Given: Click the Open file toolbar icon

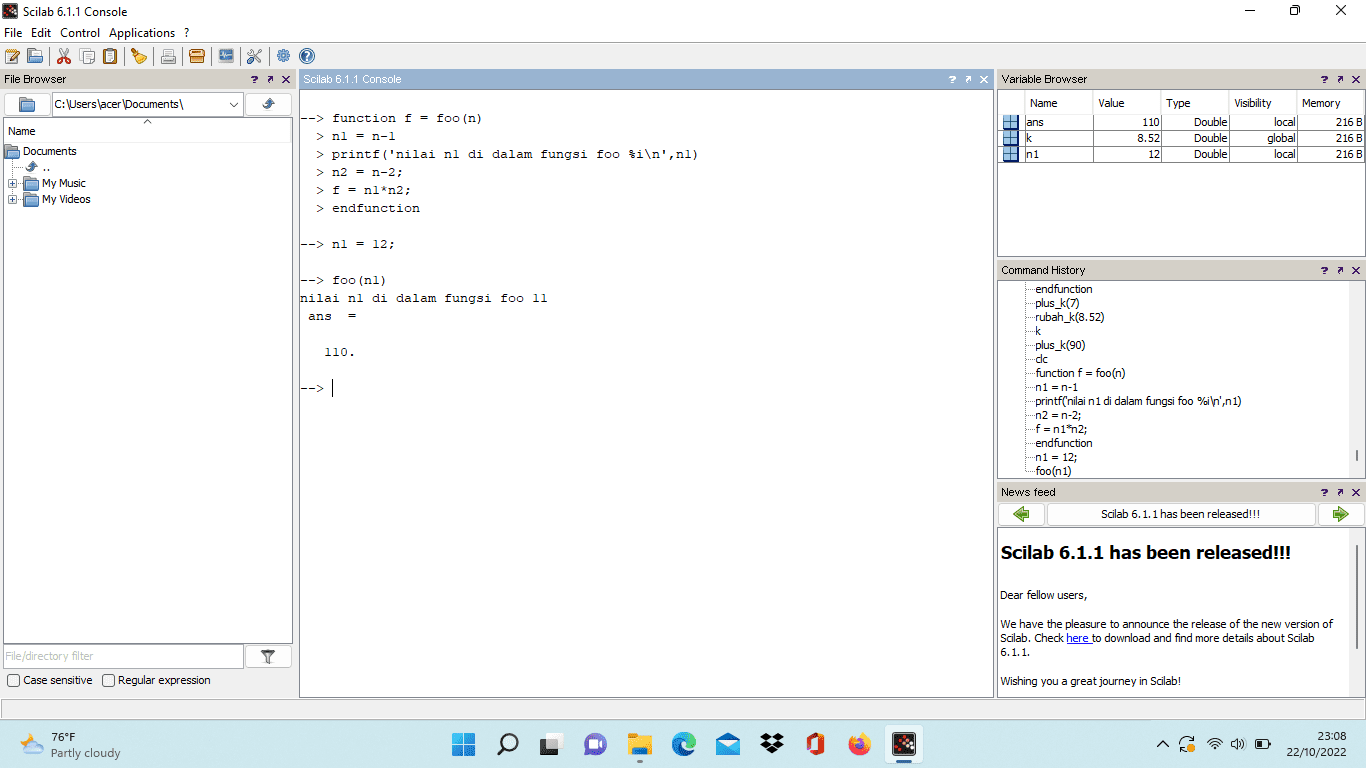Looking at the screenshot, I should 35,56.
